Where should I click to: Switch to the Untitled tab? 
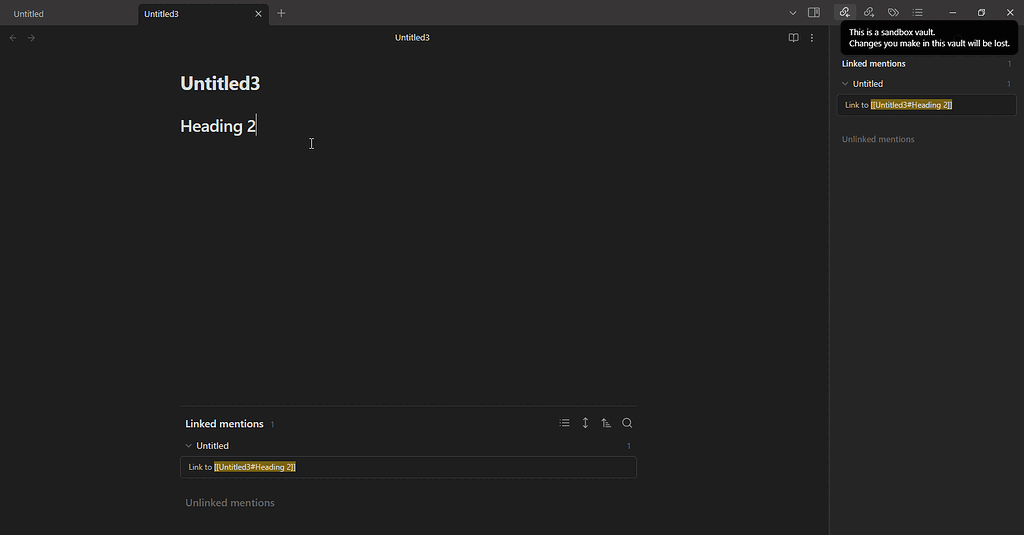pos(29,14)
